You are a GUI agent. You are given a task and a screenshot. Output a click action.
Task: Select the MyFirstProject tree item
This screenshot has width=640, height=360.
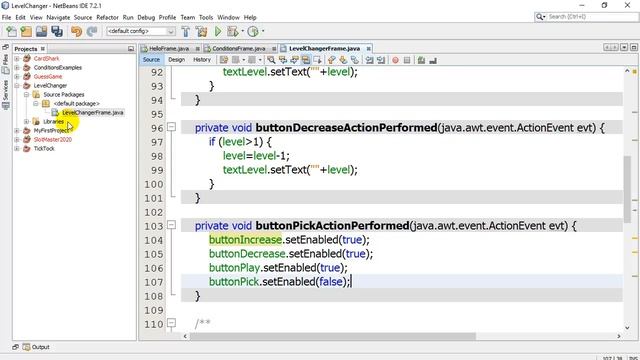pyautogui.click(x=51, y=130)
